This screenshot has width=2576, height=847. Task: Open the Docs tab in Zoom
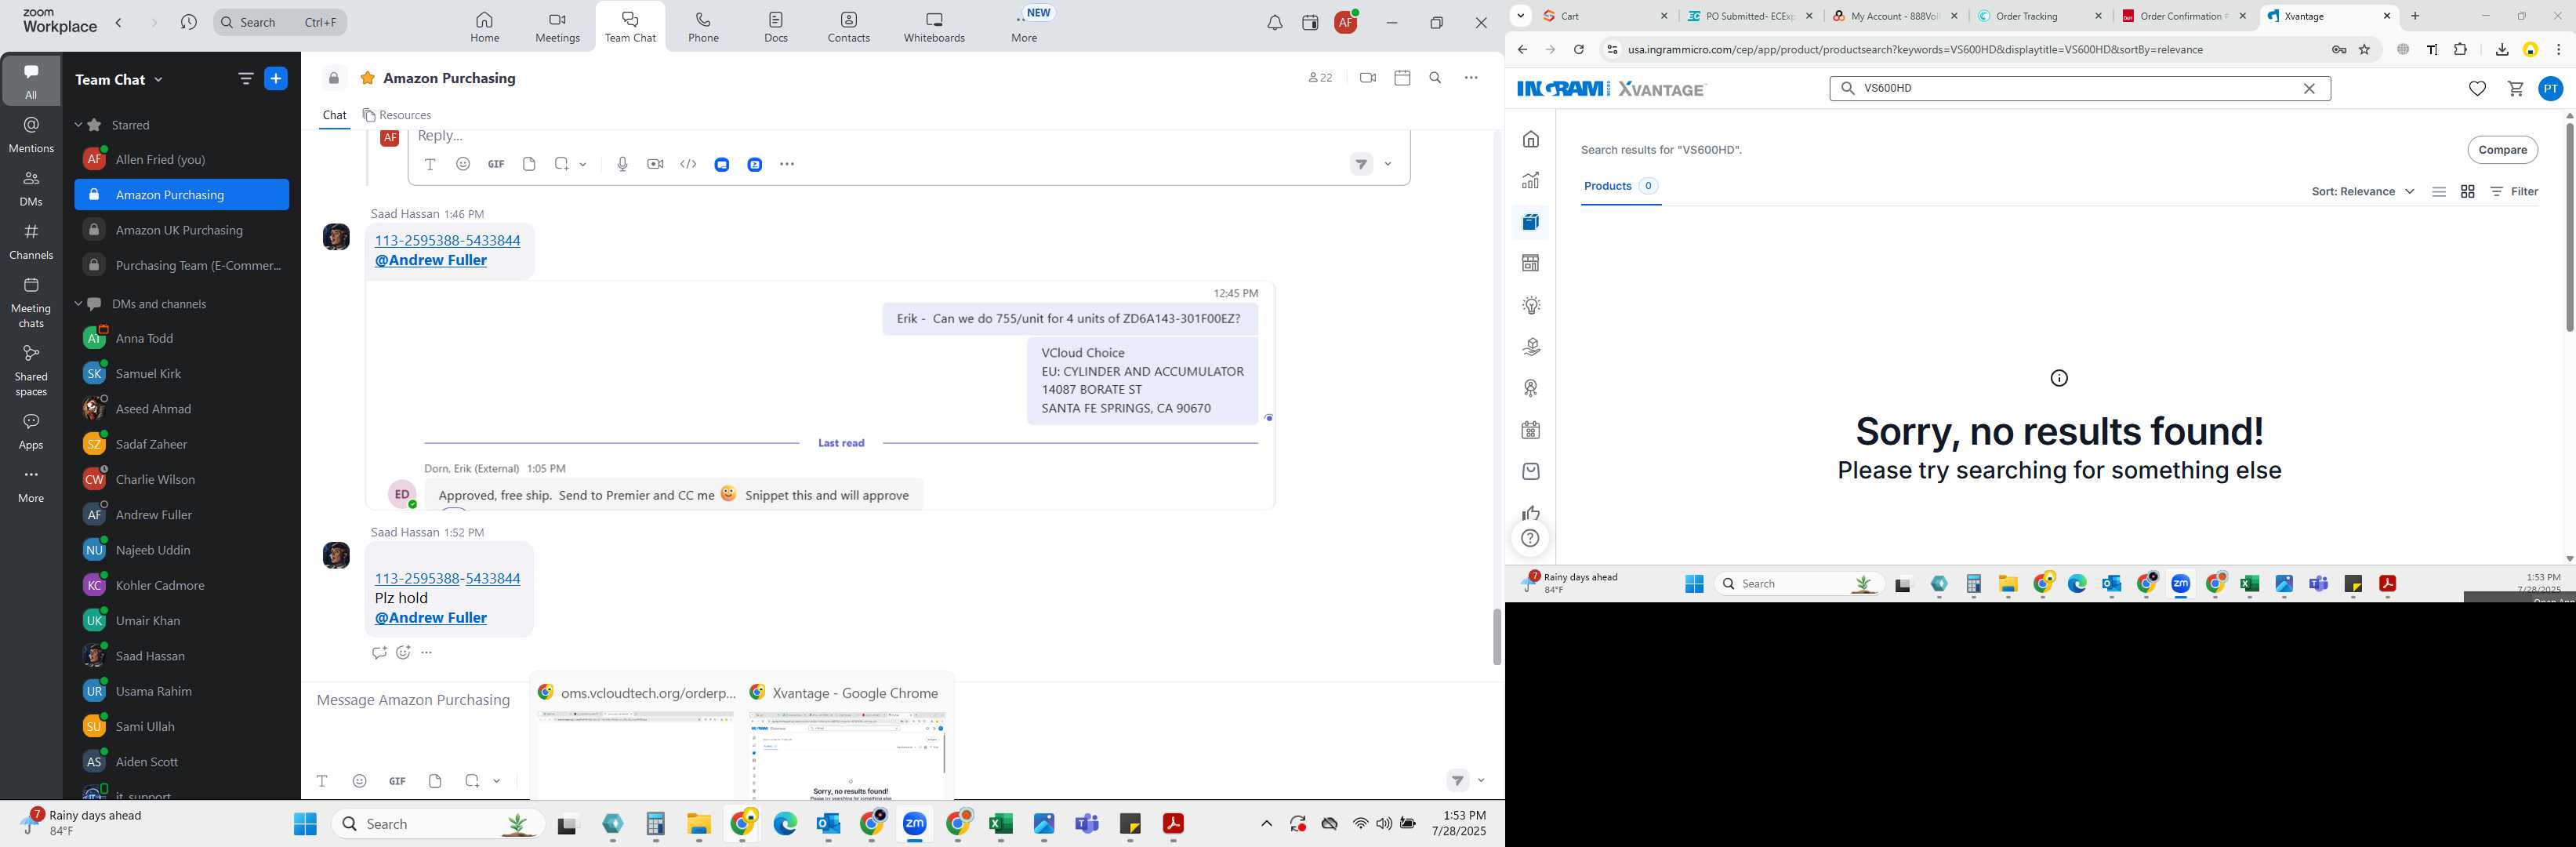pos(776,27)
